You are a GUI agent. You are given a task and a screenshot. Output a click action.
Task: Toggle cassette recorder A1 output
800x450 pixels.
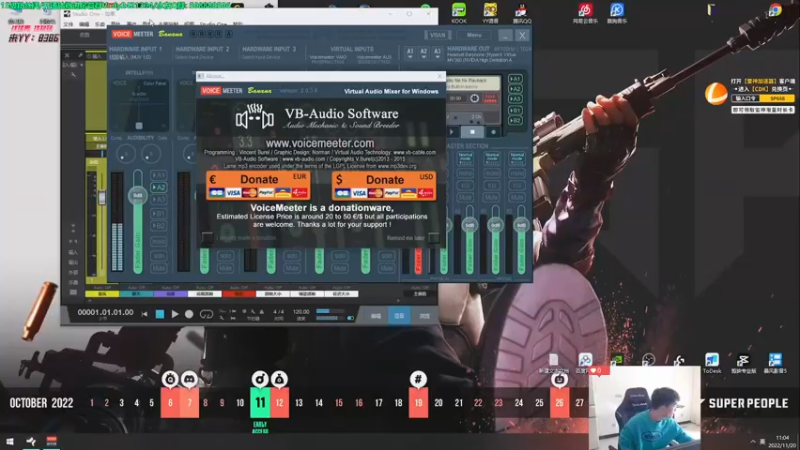click(515, 79)
